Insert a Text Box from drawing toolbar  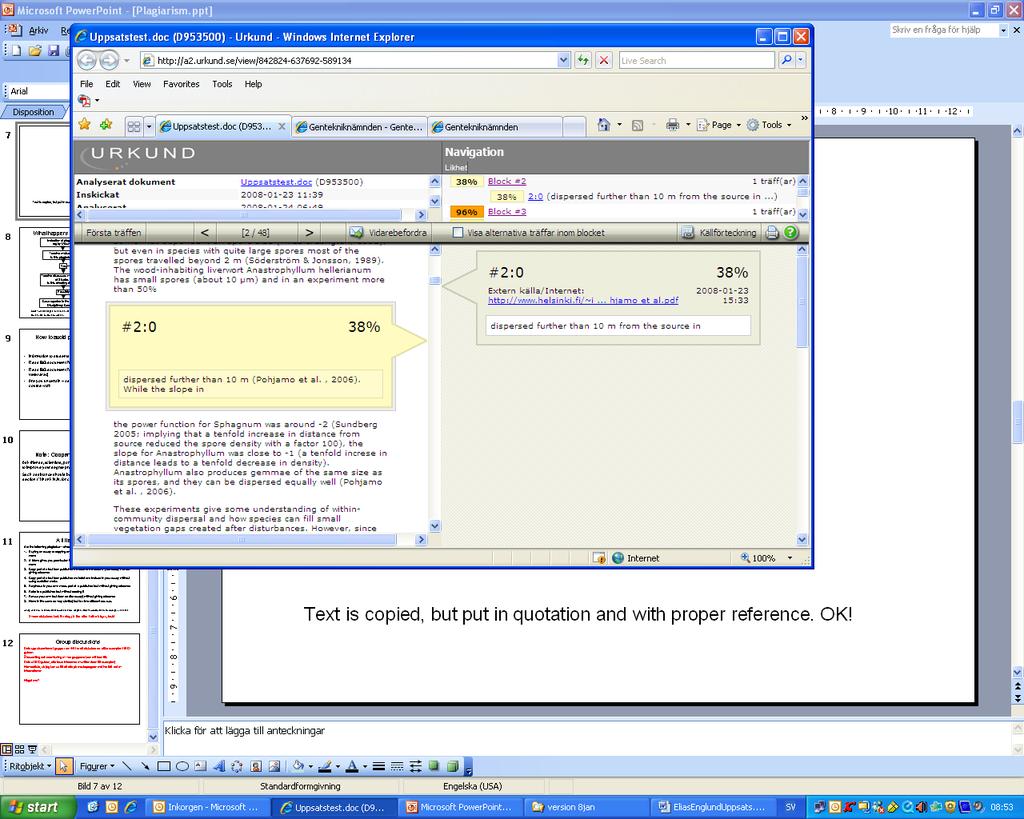(x=200, y=766)
